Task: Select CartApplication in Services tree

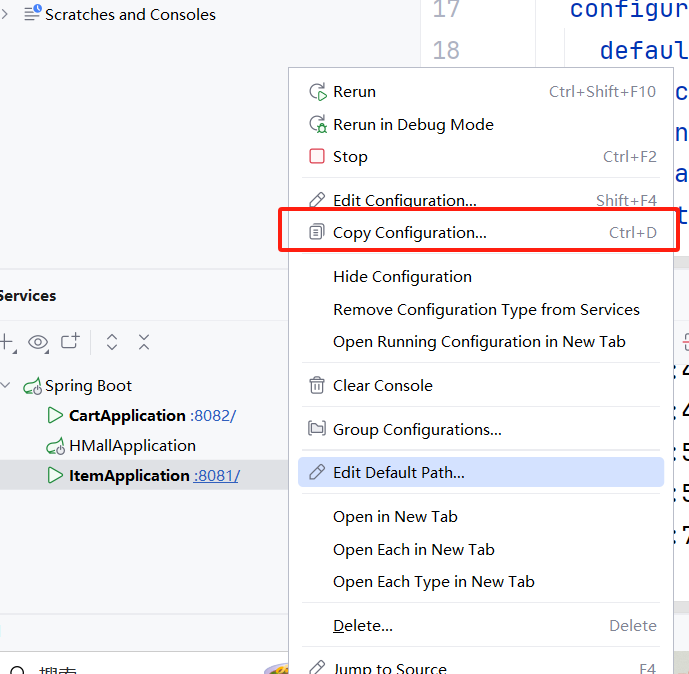Action: 127,416
